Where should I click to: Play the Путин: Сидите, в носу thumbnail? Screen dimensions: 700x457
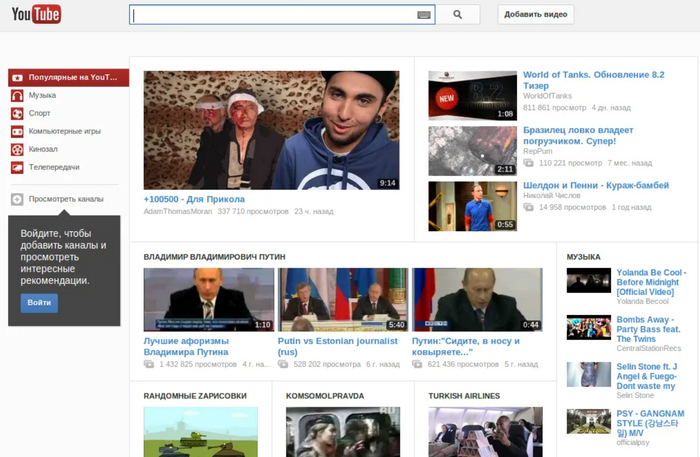(x=477, y=299)
